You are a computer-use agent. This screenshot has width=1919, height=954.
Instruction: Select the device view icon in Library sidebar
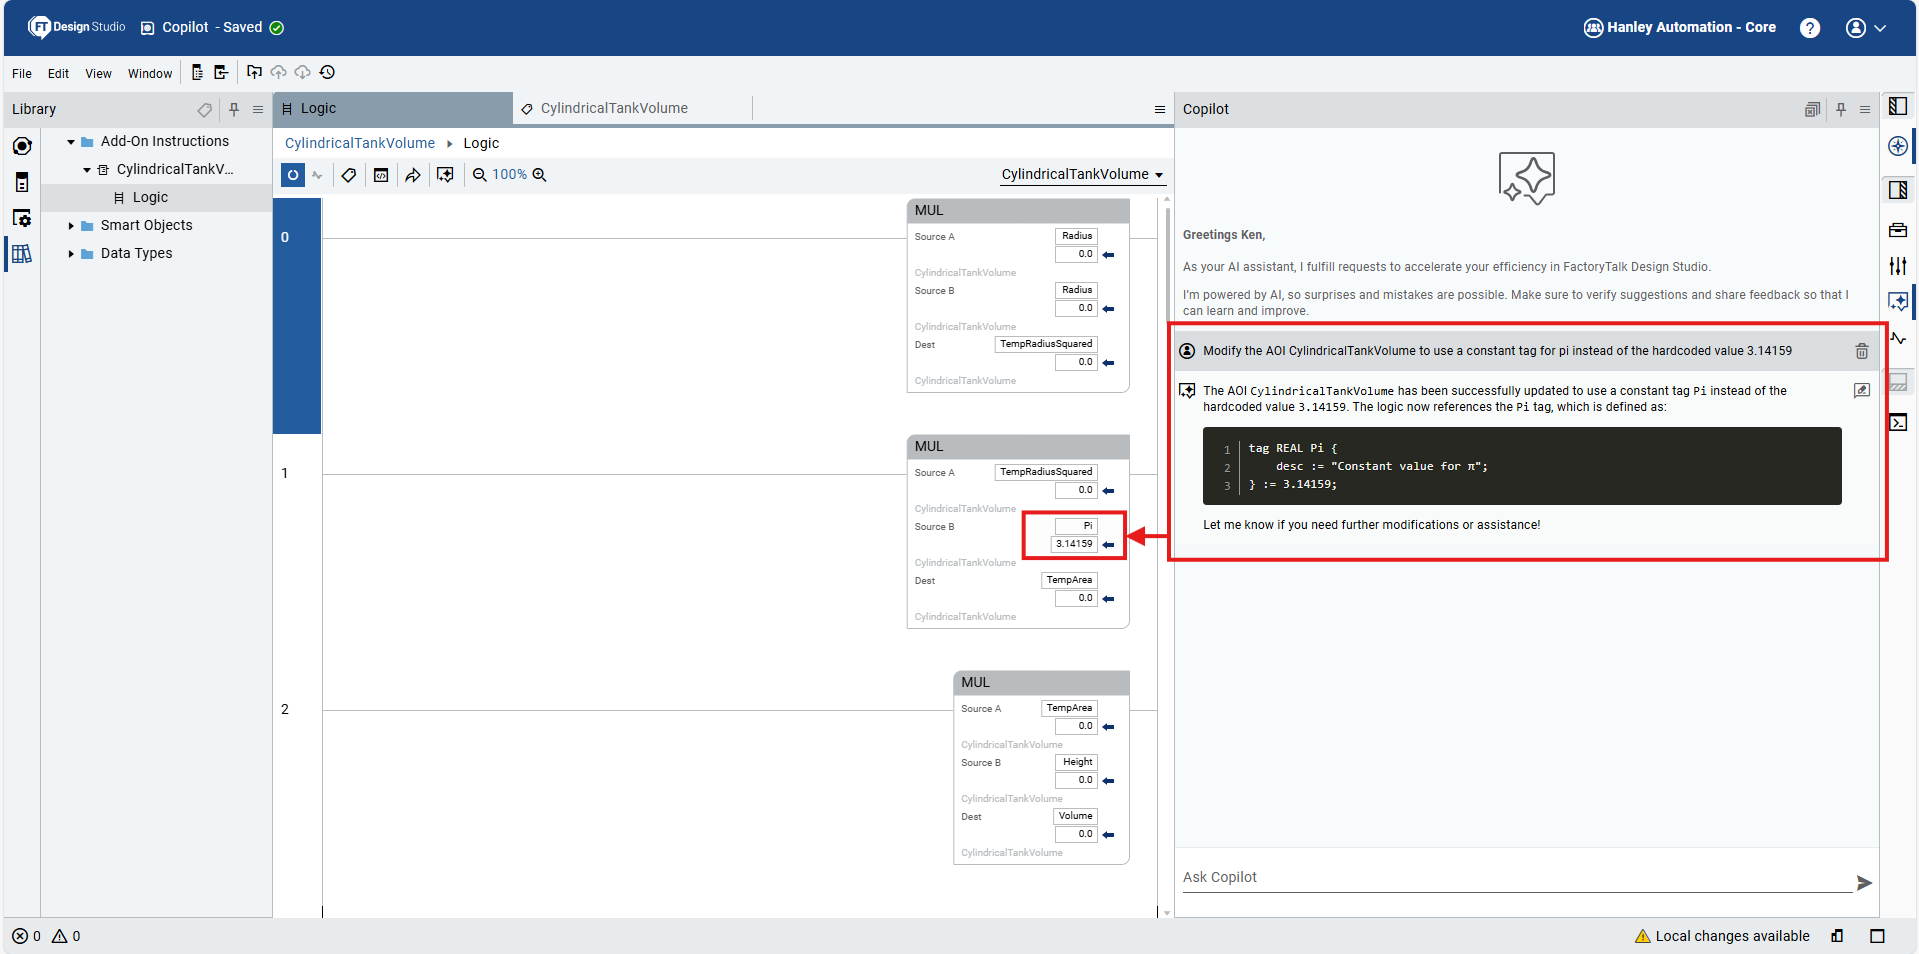(22, 182)
